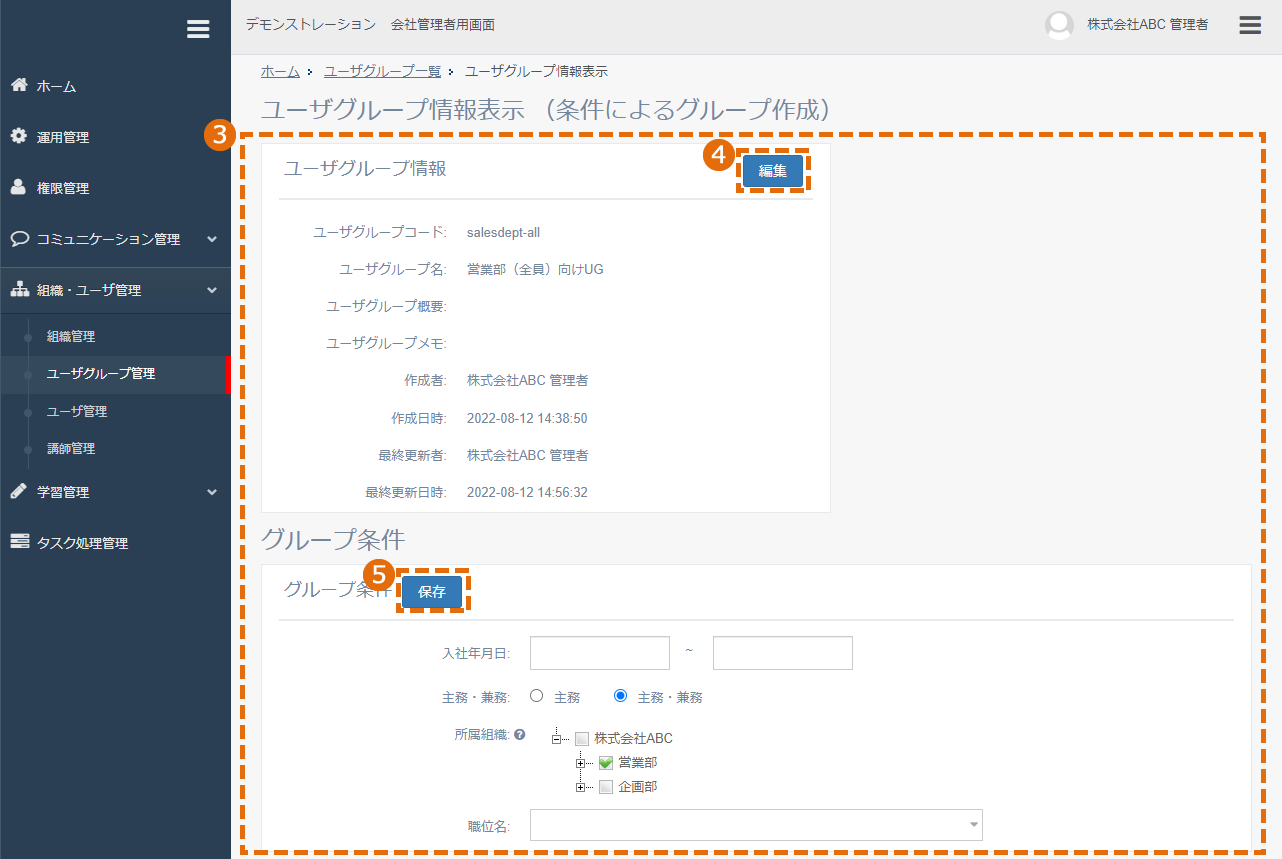Expand the 営業部 tree node
Viewport: 1282px width, 859px height.
pos(580,763)
